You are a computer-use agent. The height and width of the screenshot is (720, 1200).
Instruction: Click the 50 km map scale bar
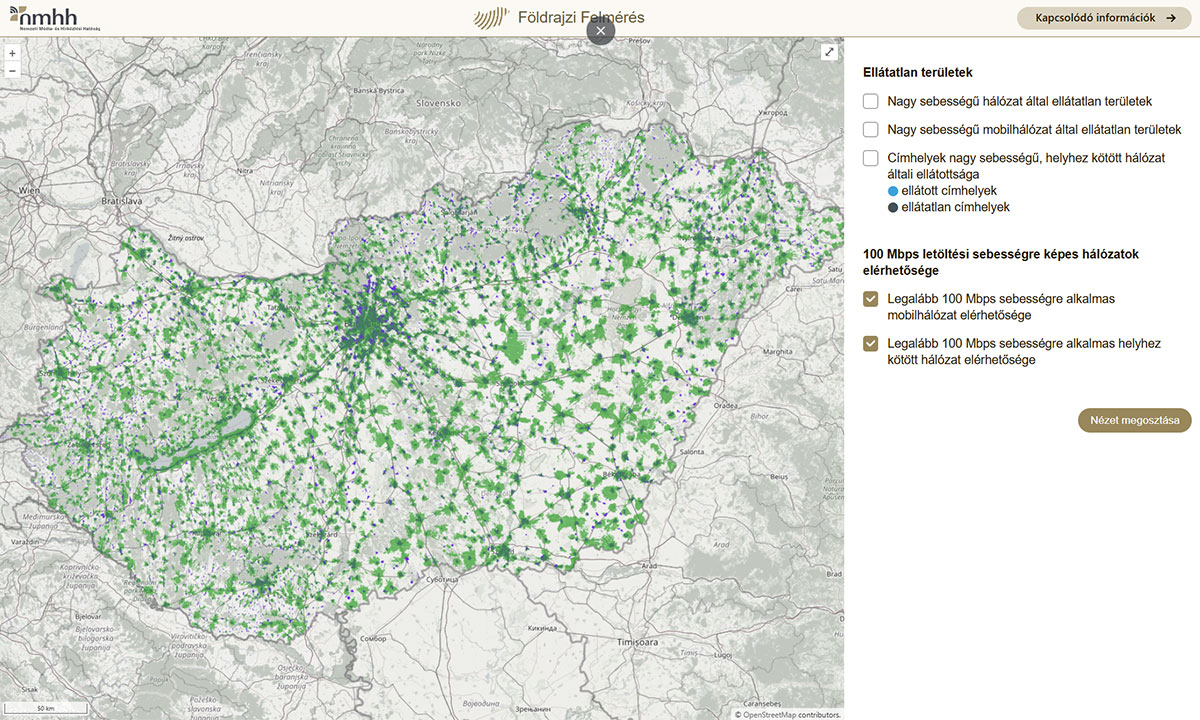tap(45, 708)
